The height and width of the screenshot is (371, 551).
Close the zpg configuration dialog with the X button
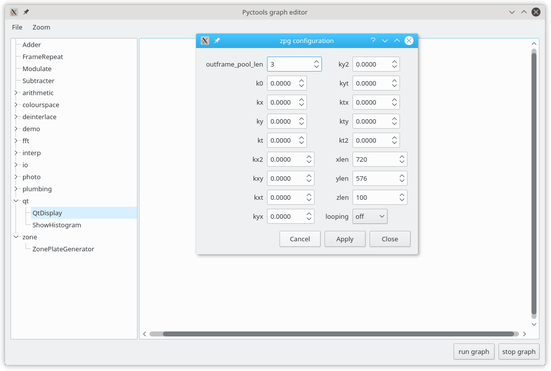click(x=409, y=41)
